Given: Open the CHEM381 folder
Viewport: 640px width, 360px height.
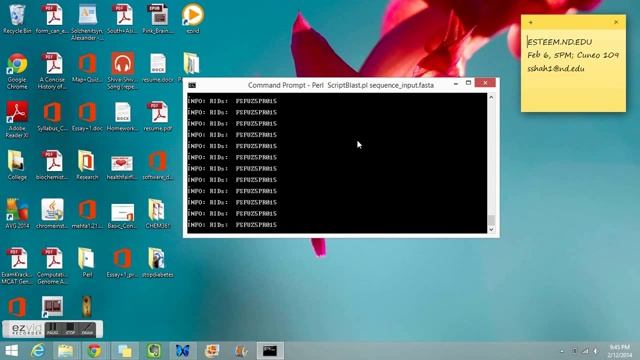Looking at the screenshot, I should (x=158, y=213).
